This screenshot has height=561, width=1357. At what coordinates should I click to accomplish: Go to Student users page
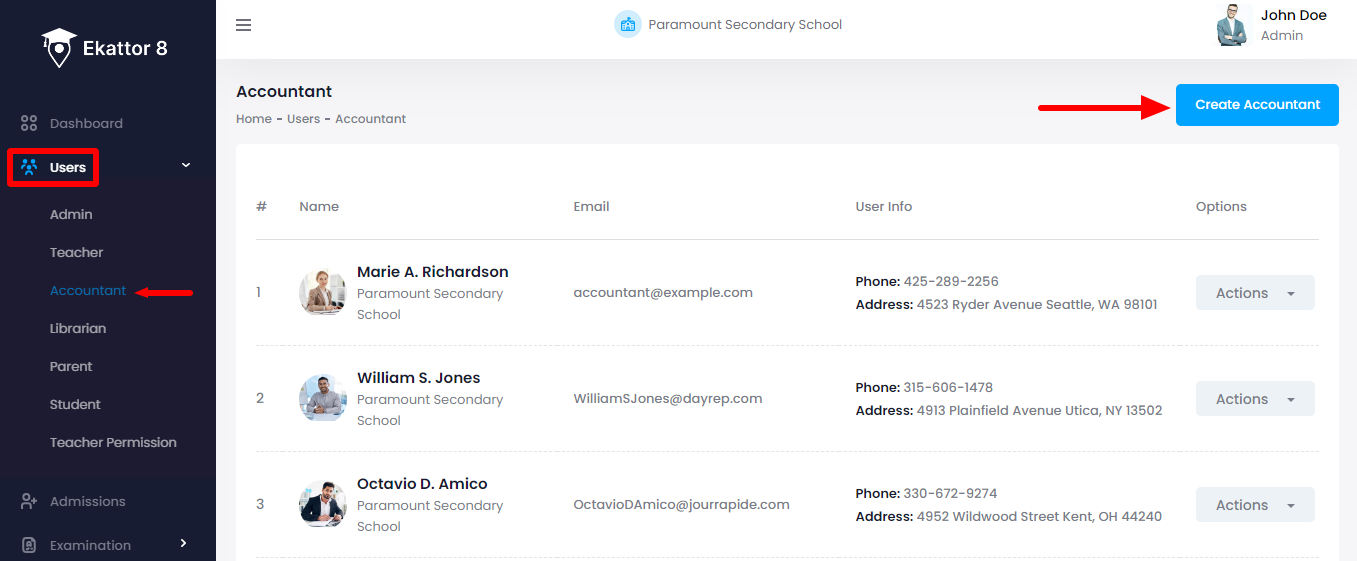[x=75, y=404]
